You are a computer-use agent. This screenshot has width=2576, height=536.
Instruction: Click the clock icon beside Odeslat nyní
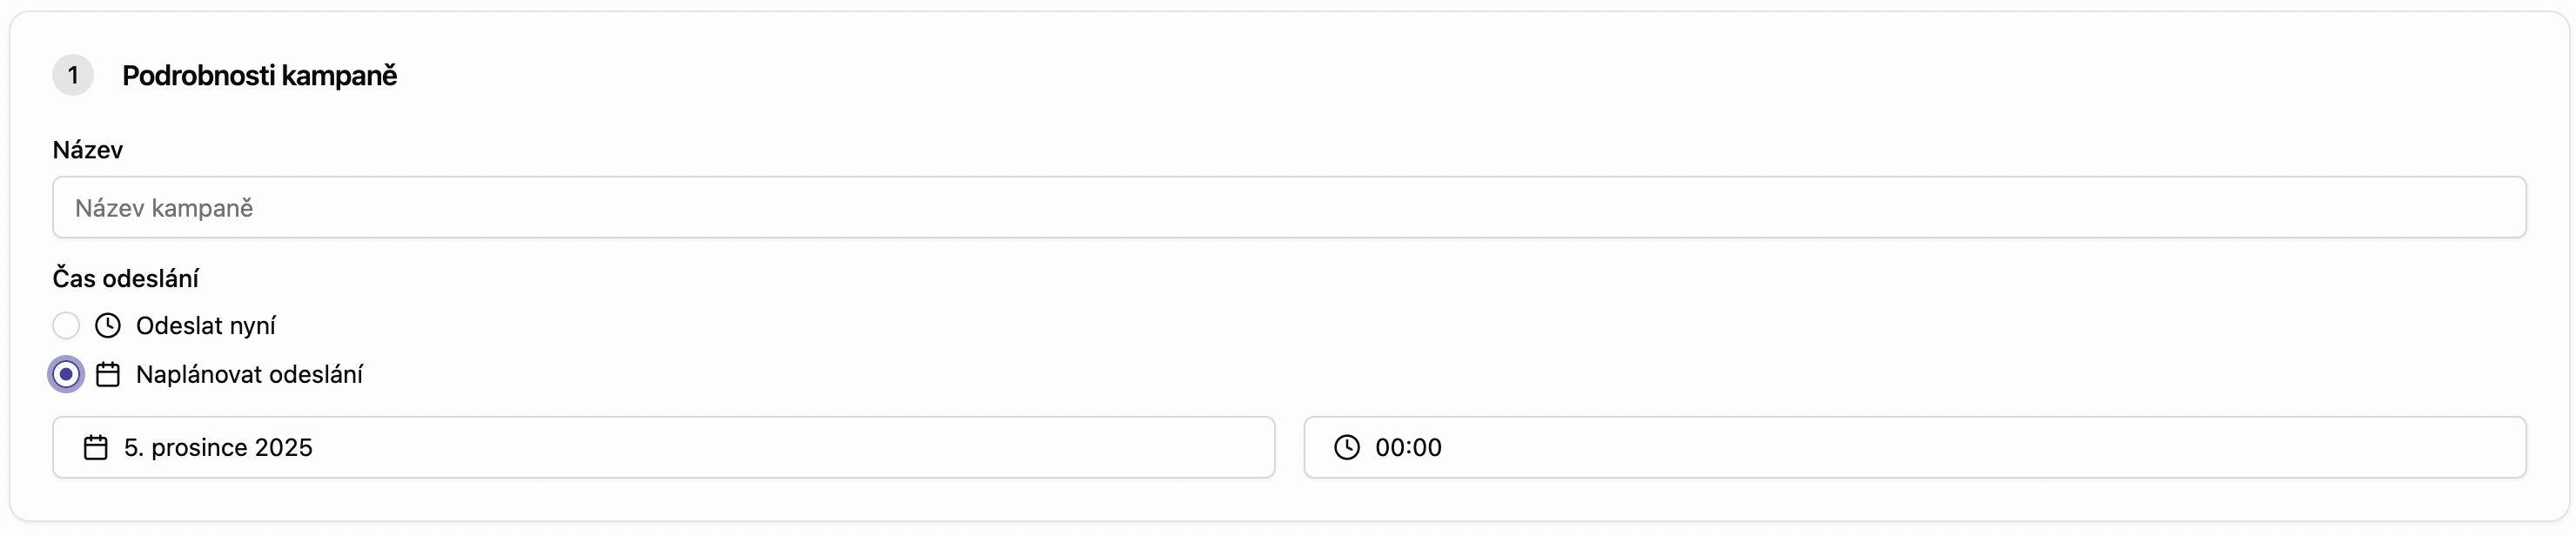[108, 326]
